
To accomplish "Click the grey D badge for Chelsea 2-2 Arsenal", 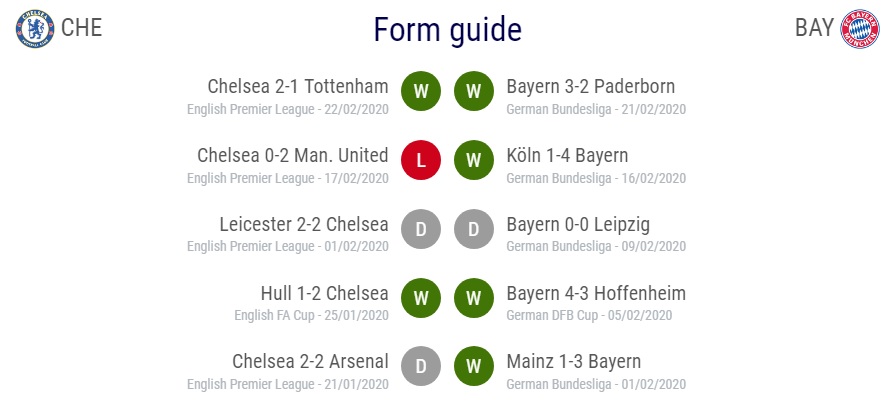I will click(x=421, y=366).
